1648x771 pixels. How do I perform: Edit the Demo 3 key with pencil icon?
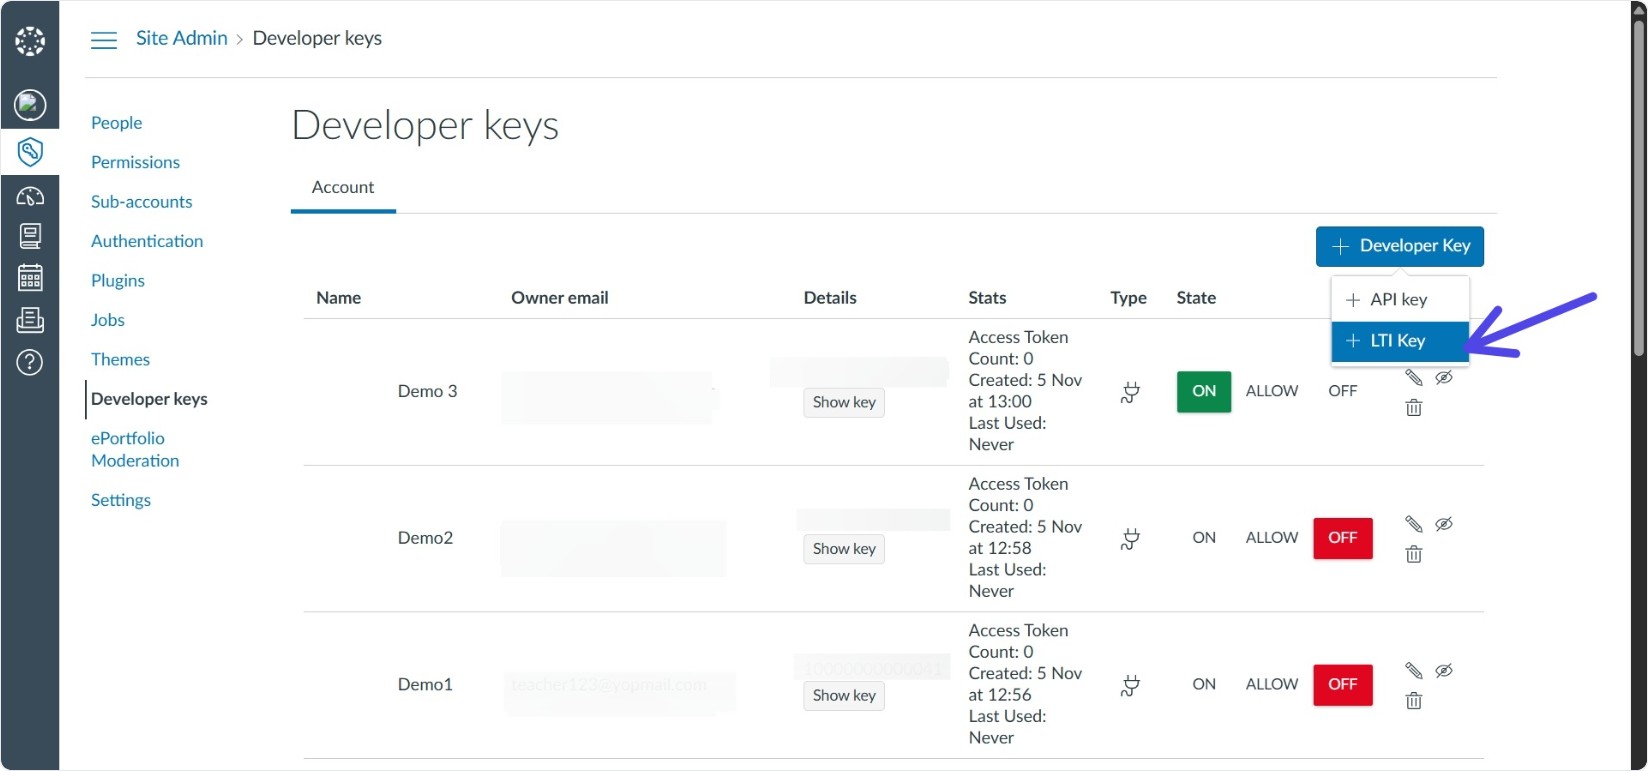[x=1413, y=377]
